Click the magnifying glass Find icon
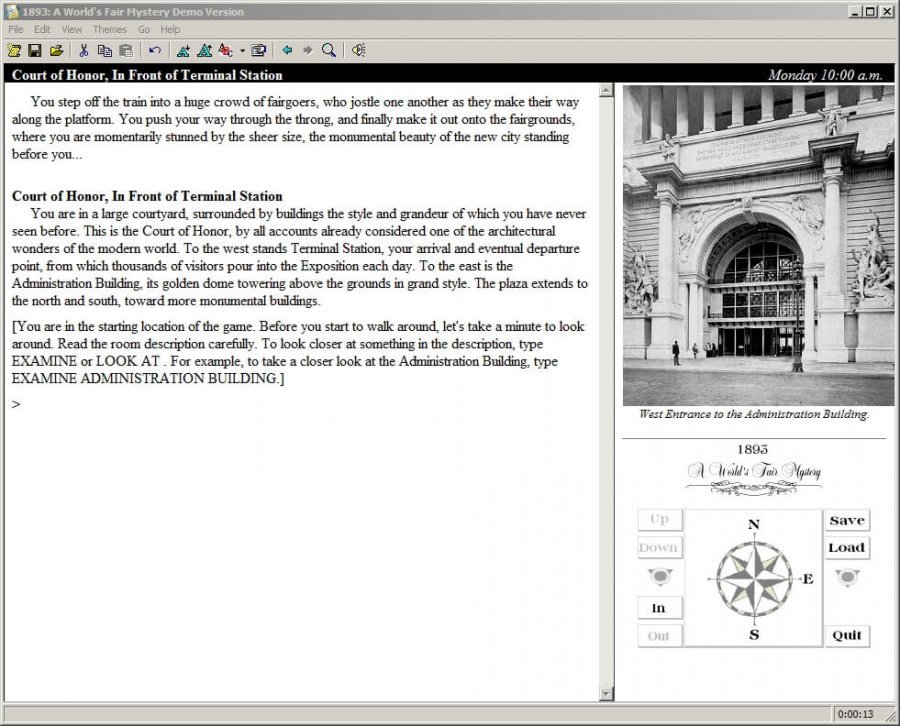 (329, 51)
